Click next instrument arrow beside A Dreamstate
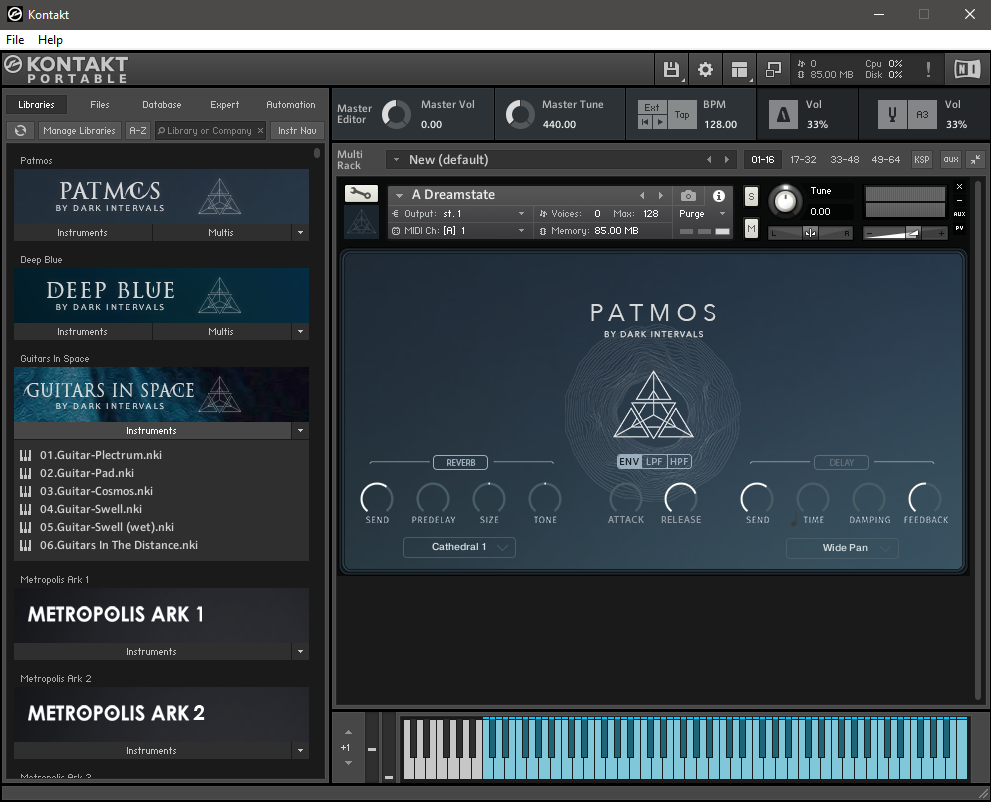 coord(661,196)
